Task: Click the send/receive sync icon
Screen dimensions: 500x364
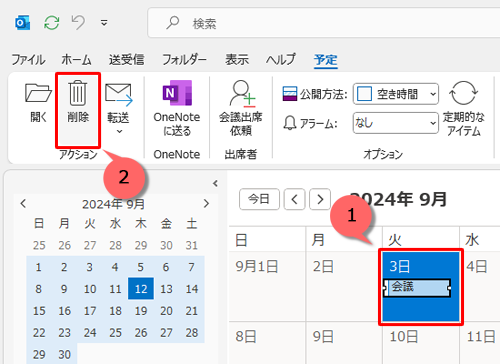Action: coord(52,23)
